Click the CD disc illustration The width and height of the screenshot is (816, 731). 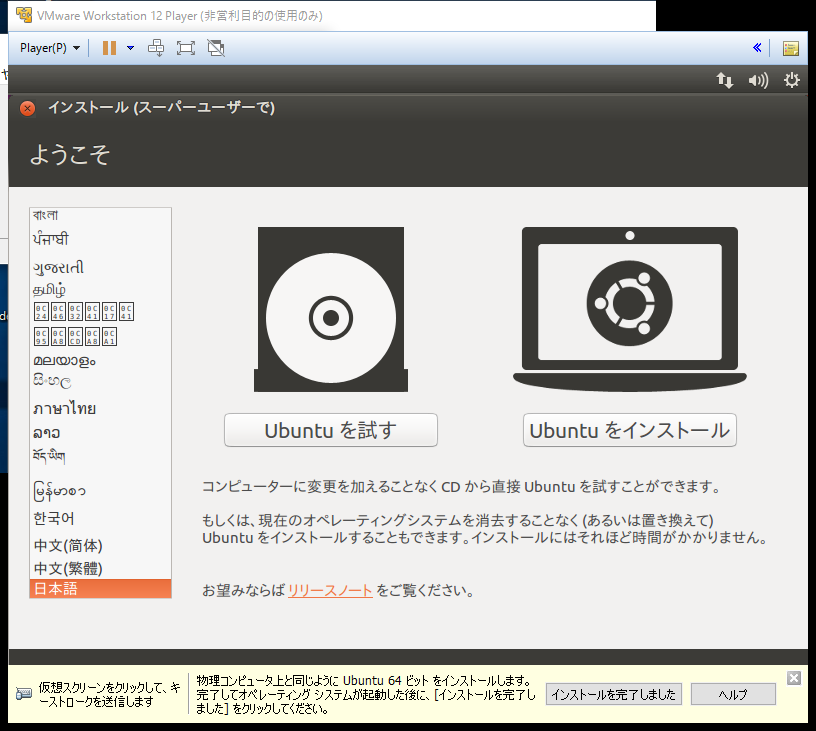point(330,310)
